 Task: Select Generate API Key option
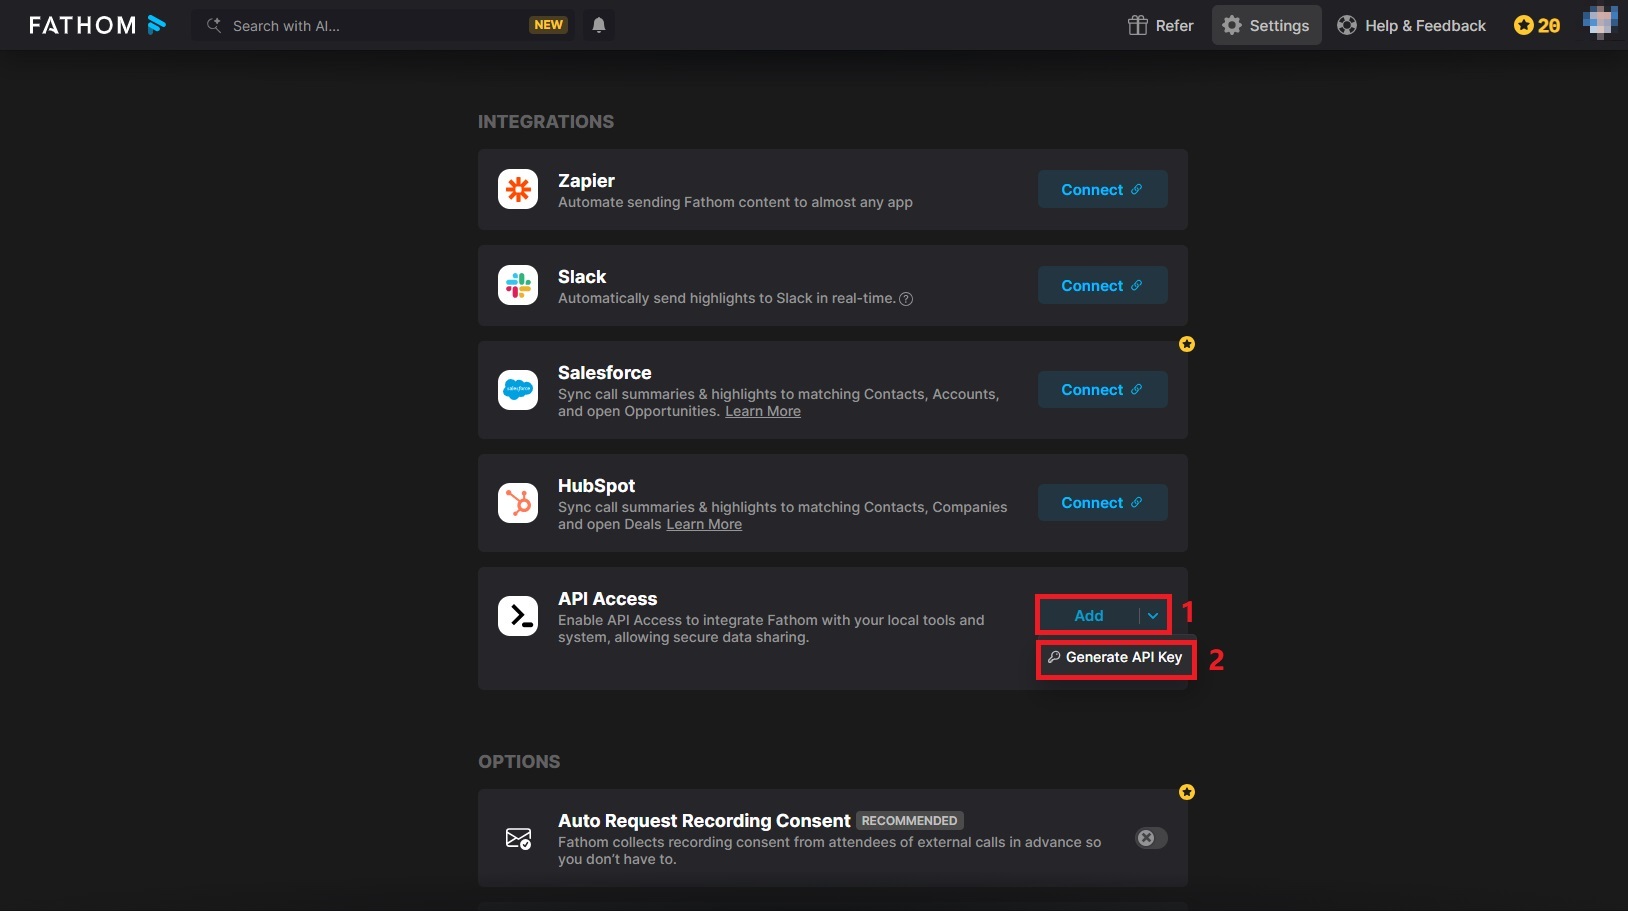coord(1115,657)
